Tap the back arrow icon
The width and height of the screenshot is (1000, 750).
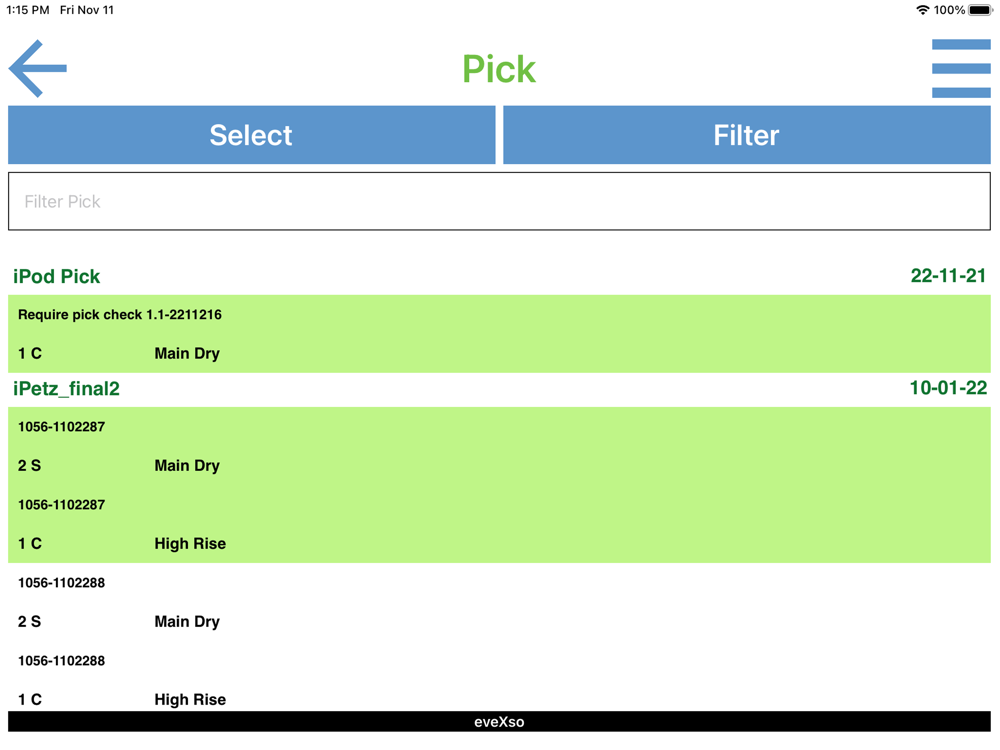(38, 68)
